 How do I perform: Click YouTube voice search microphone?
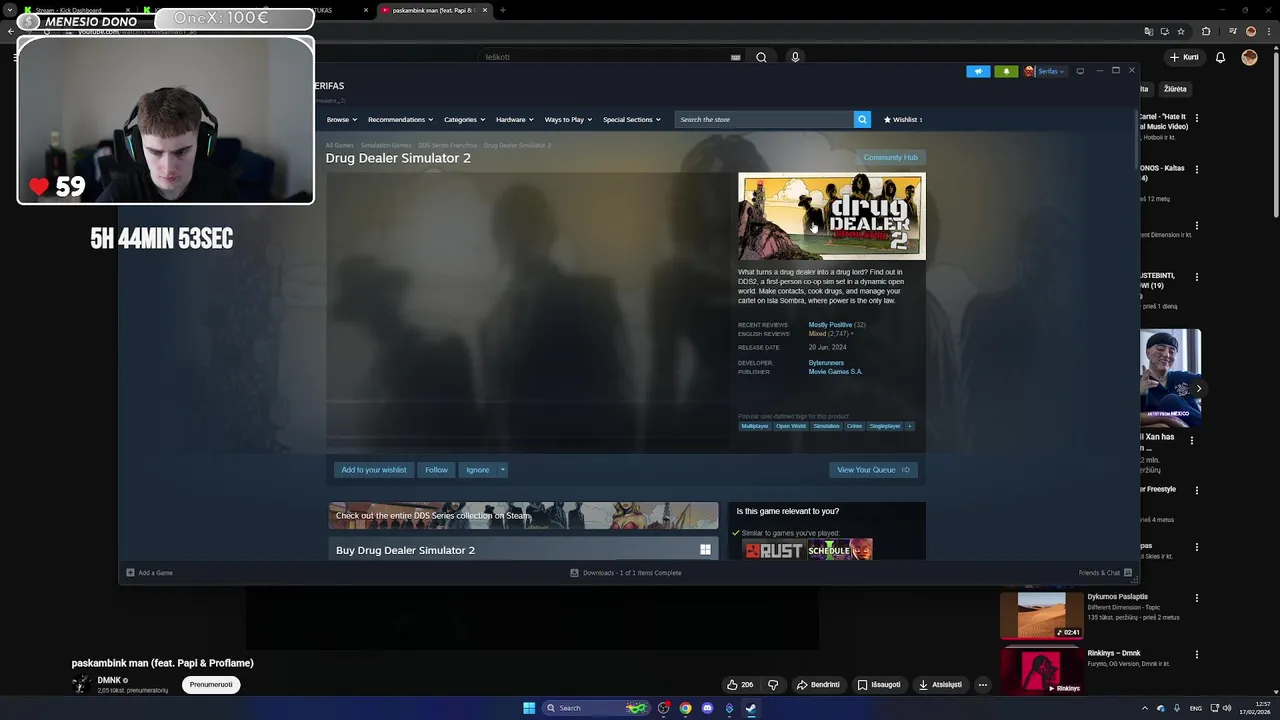[795, 57]
